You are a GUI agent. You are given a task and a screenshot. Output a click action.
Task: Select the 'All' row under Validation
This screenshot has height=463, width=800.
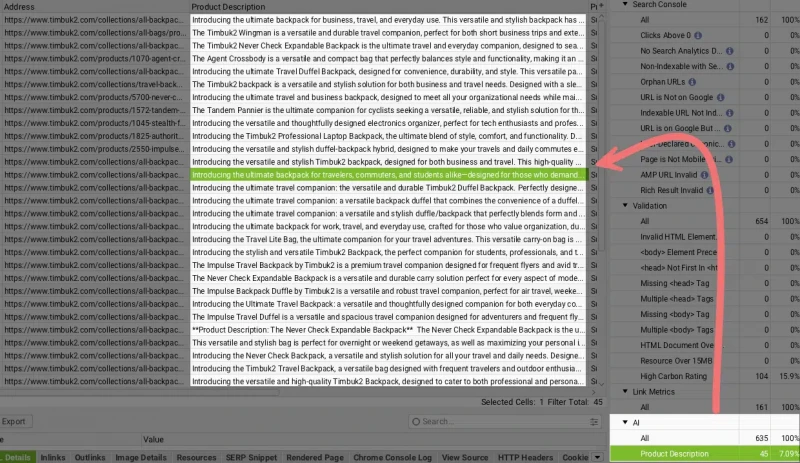(705, 221)
